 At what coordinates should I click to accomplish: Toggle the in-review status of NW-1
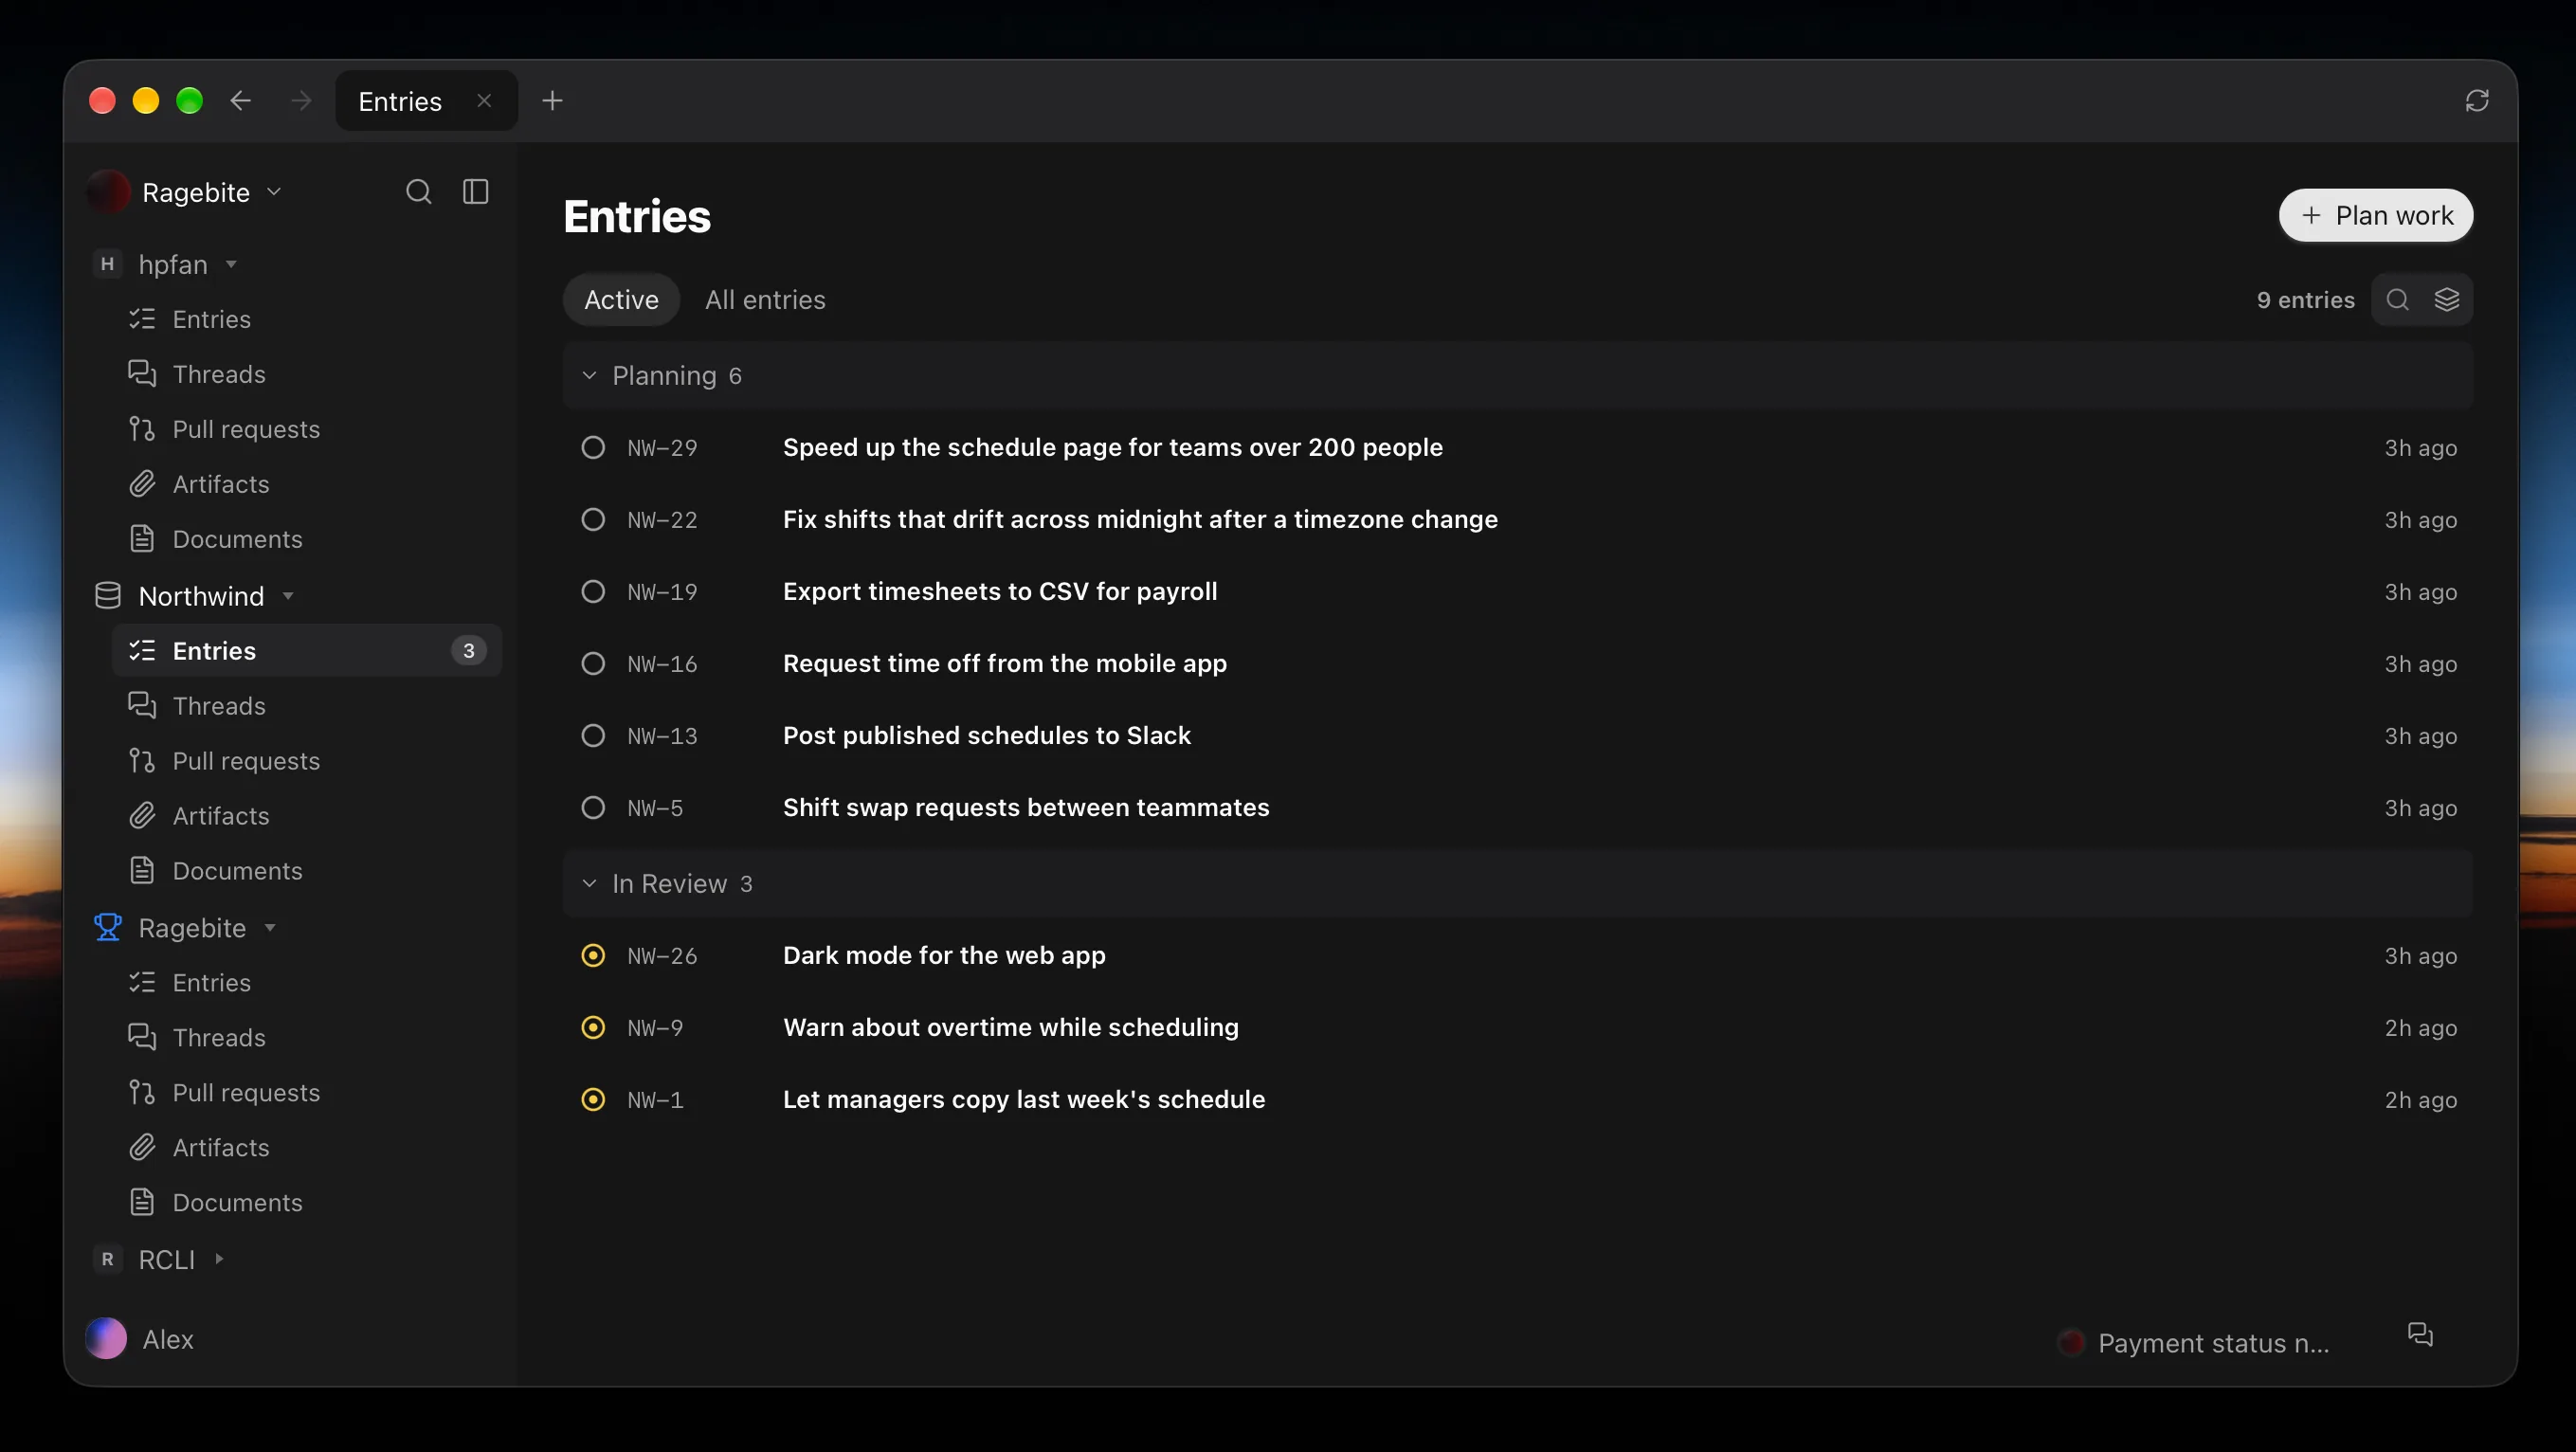[x=593, y=1100]
